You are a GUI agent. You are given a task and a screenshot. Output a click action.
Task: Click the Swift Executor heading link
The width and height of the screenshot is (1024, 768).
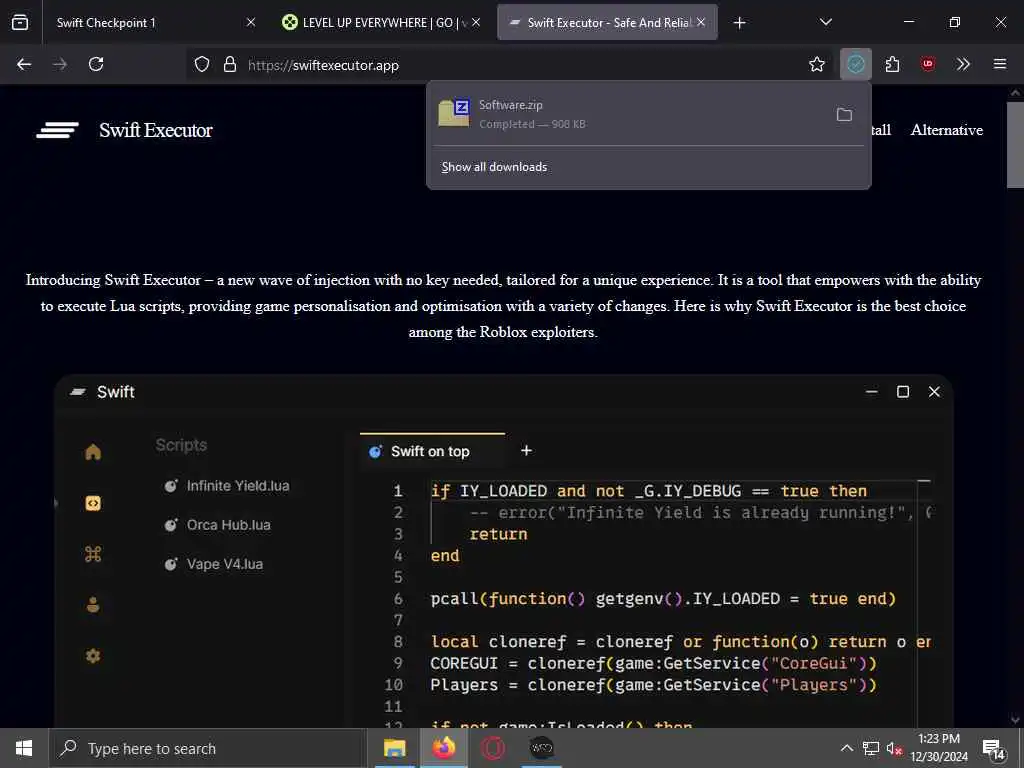(155, 130)
